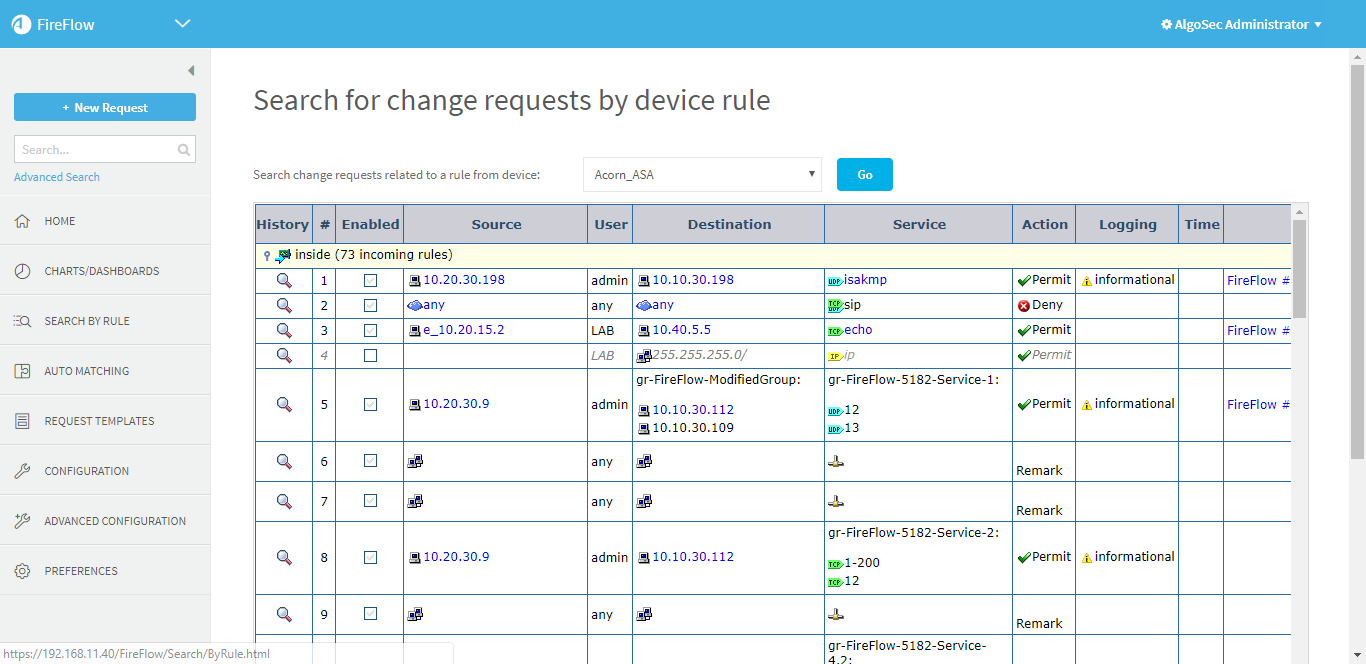The height and width of the screenshot is (664, 1366).
Task: Toggle the Enabled checkbox for rule 1
Action: coord(370,280)
